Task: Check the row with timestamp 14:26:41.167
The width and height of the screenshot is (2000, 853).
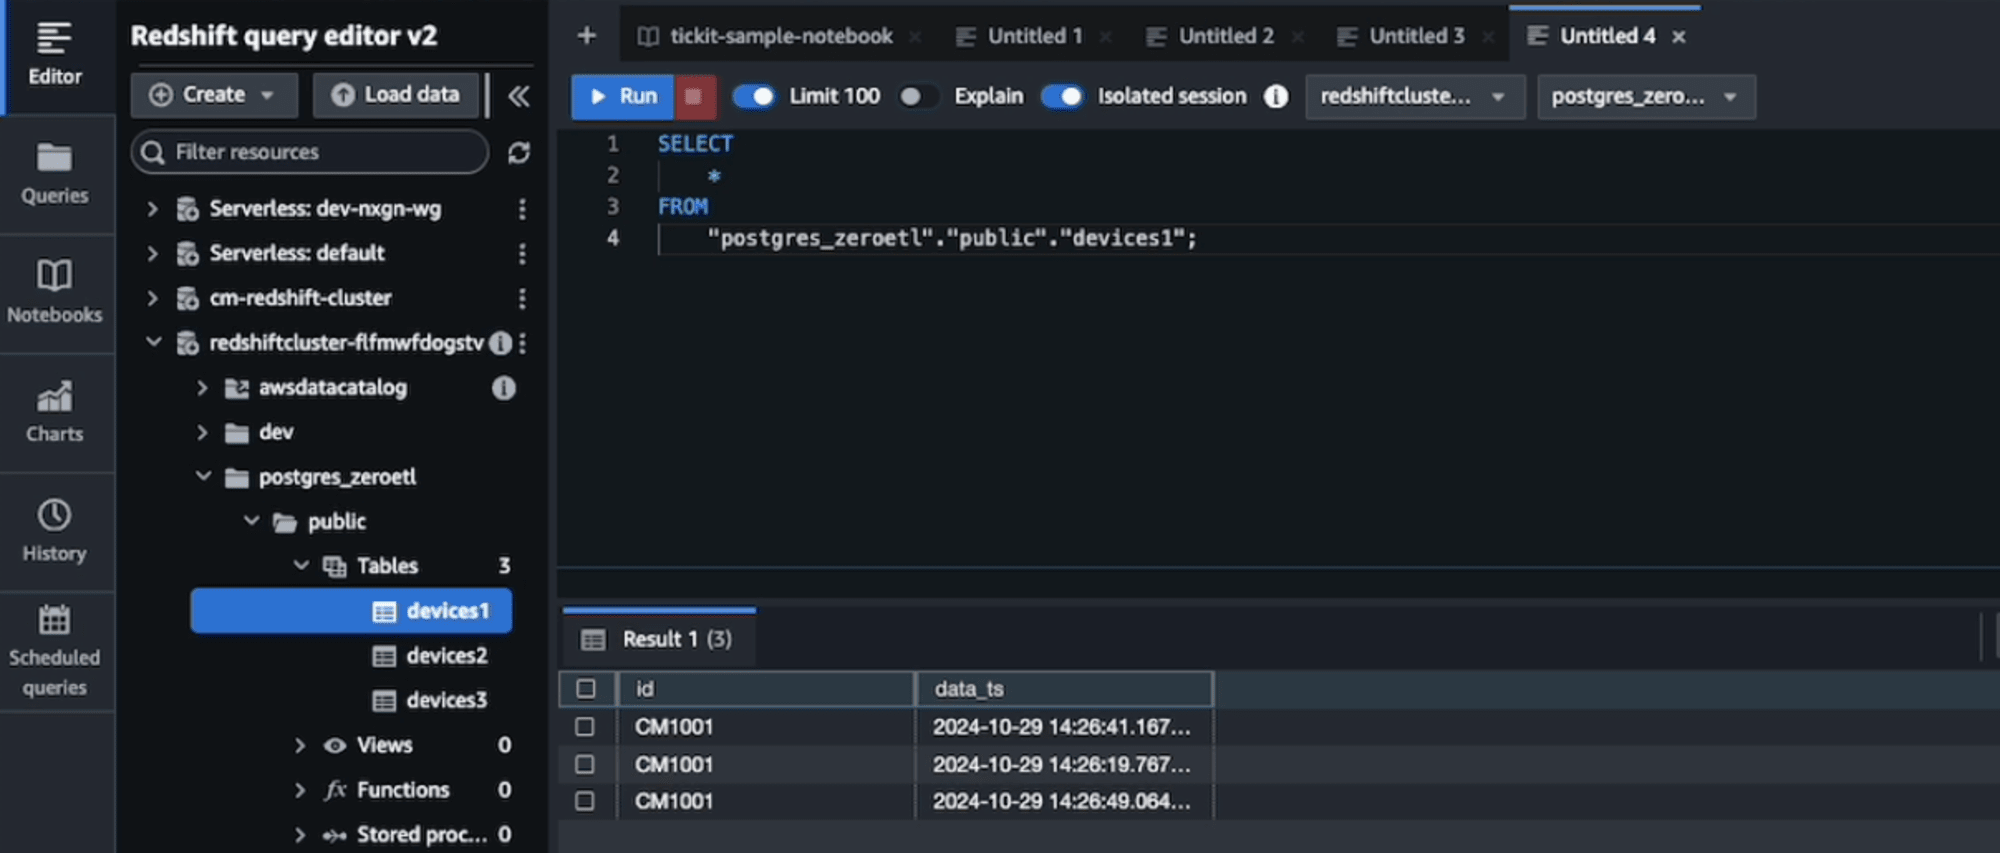Action: point(585,727)
